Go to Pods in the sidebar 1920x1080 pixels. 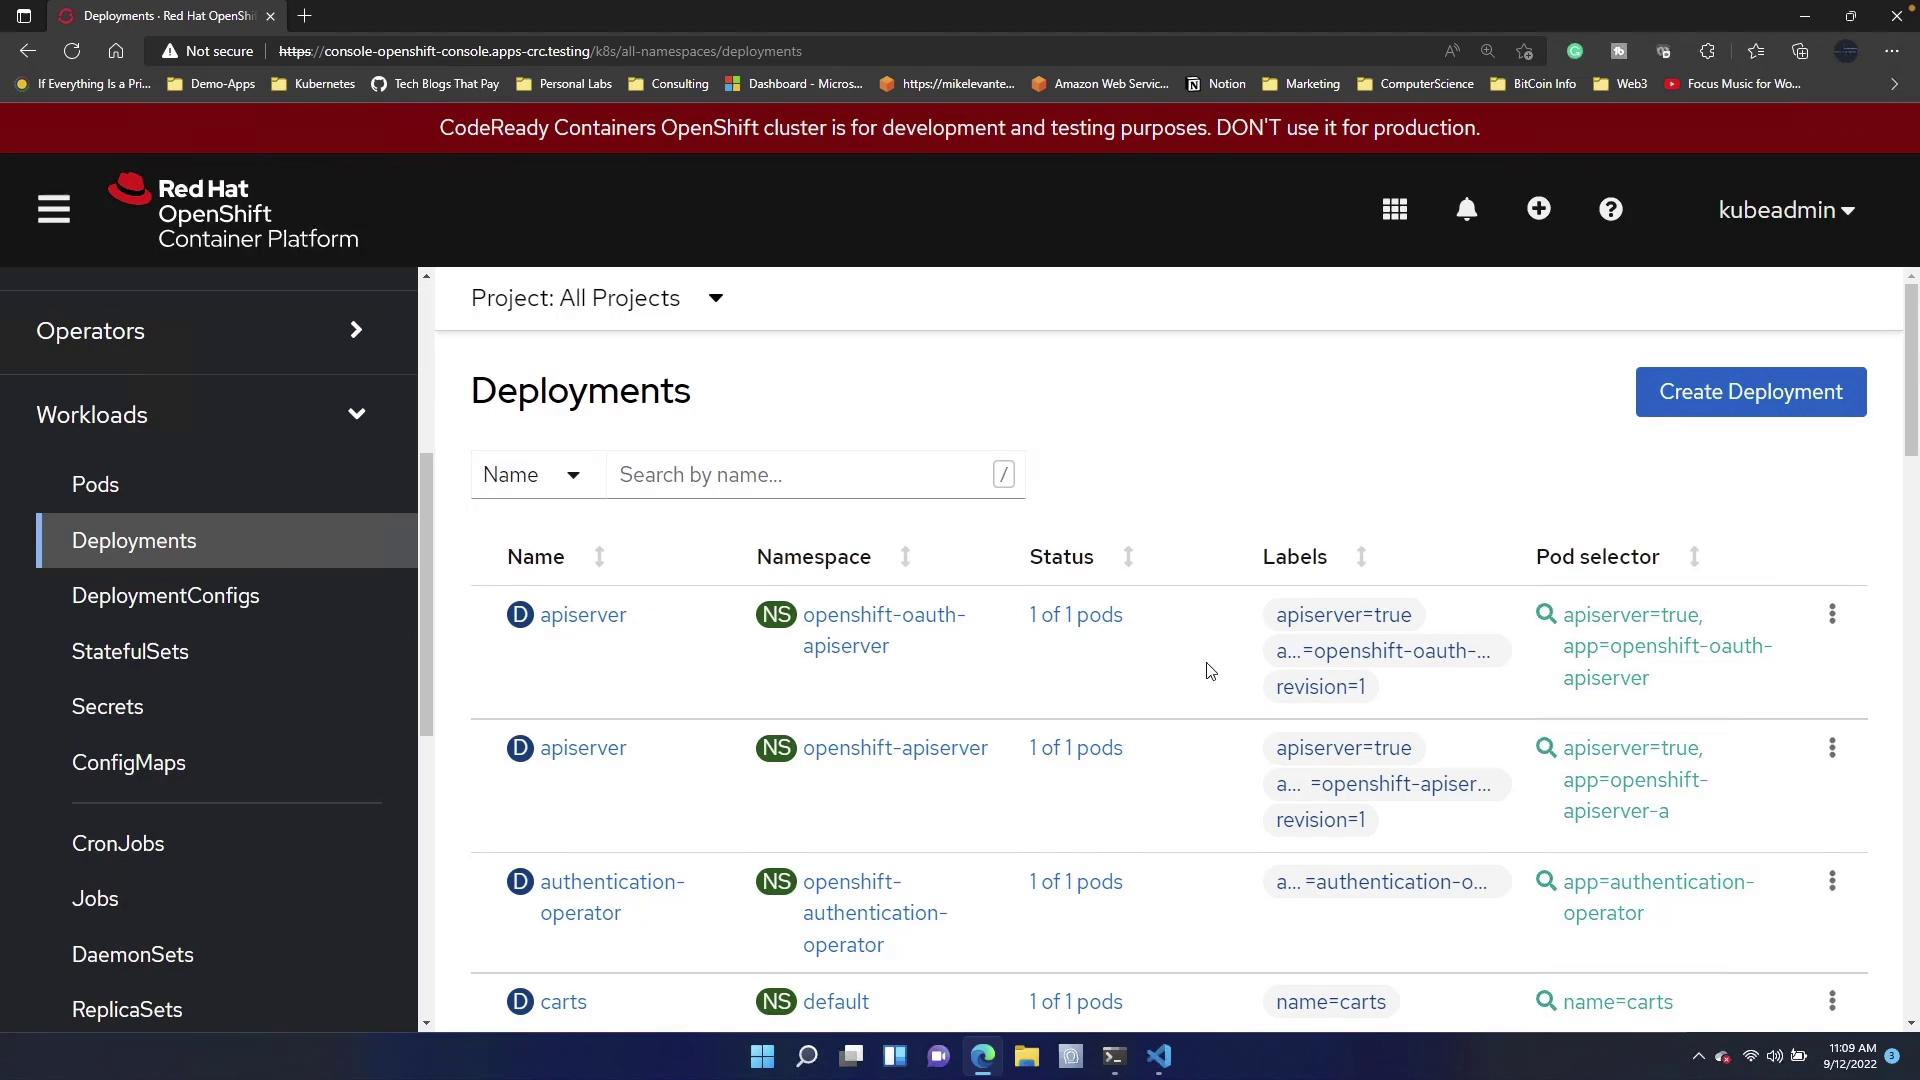(x=96, y=485)
